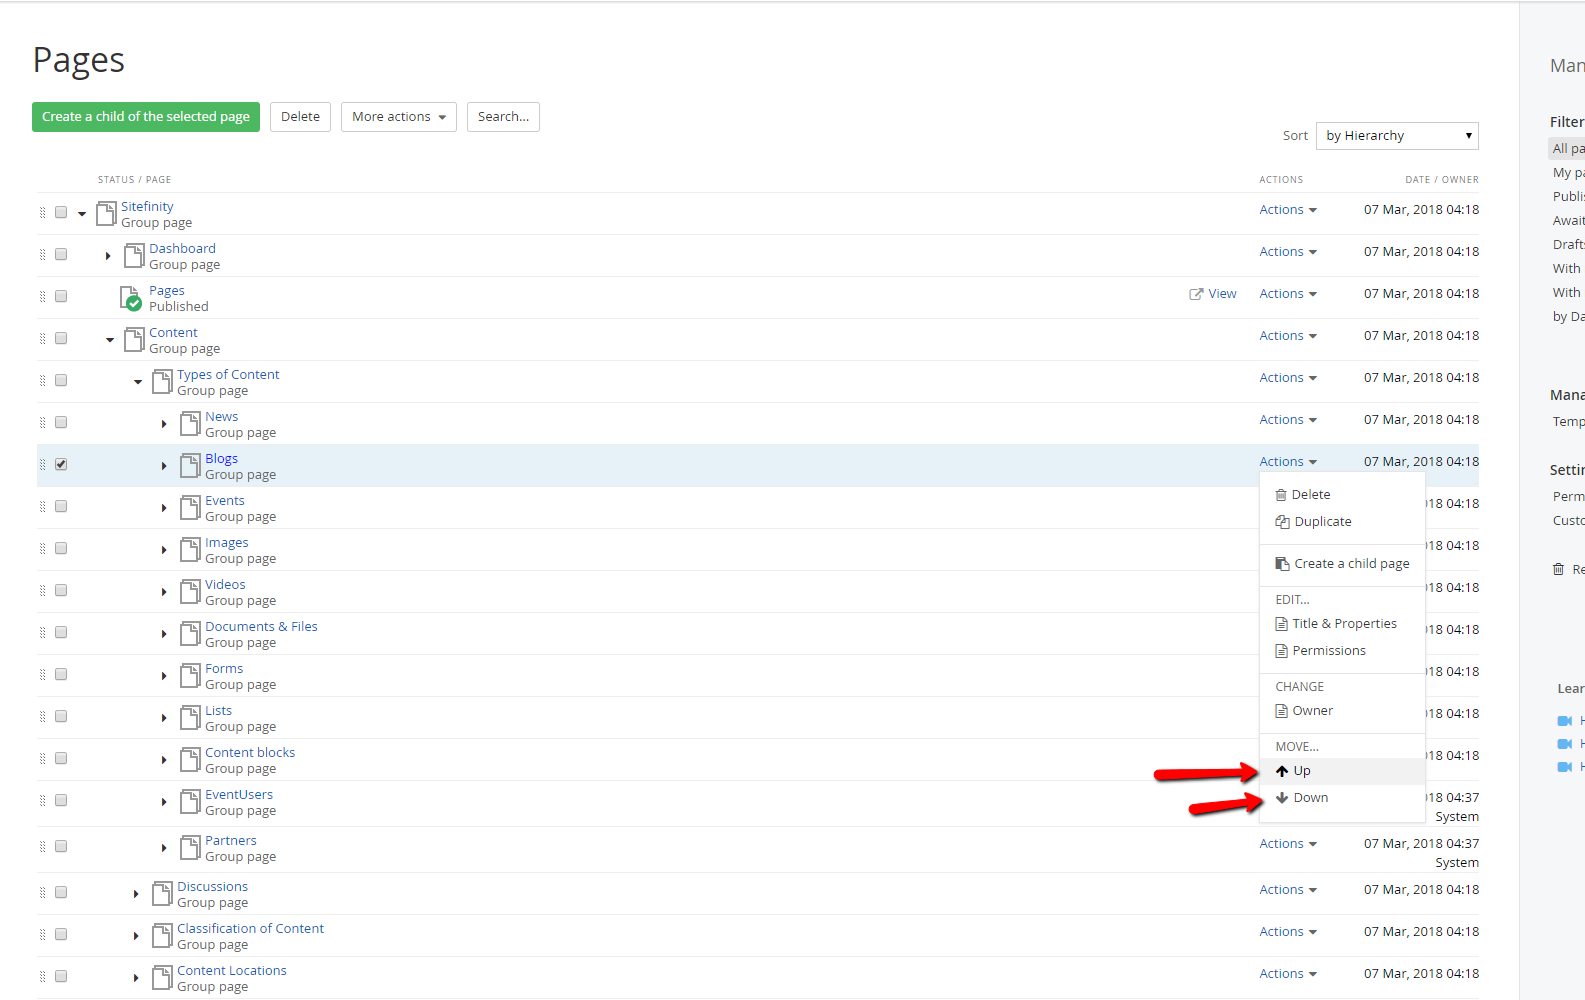The image size is (1585, 1000).
Task: Click the Delete trash icon in Actions menu
Action: (x=1281, y=495)
